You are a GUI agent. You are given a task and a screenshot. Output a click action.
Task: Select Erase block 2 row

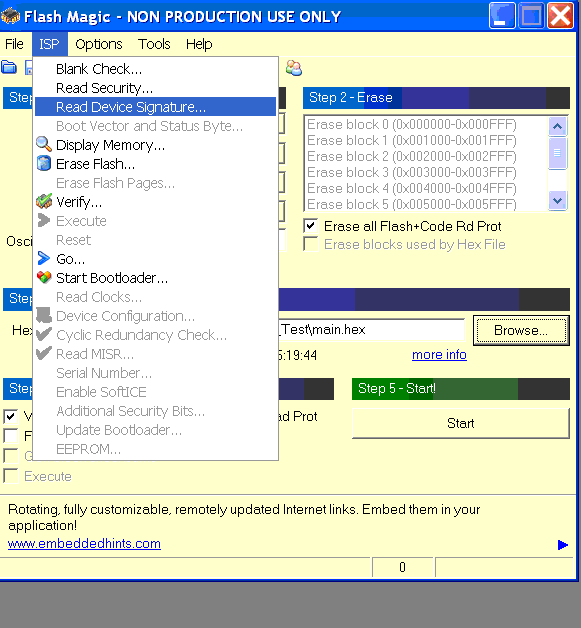[426, 156]
